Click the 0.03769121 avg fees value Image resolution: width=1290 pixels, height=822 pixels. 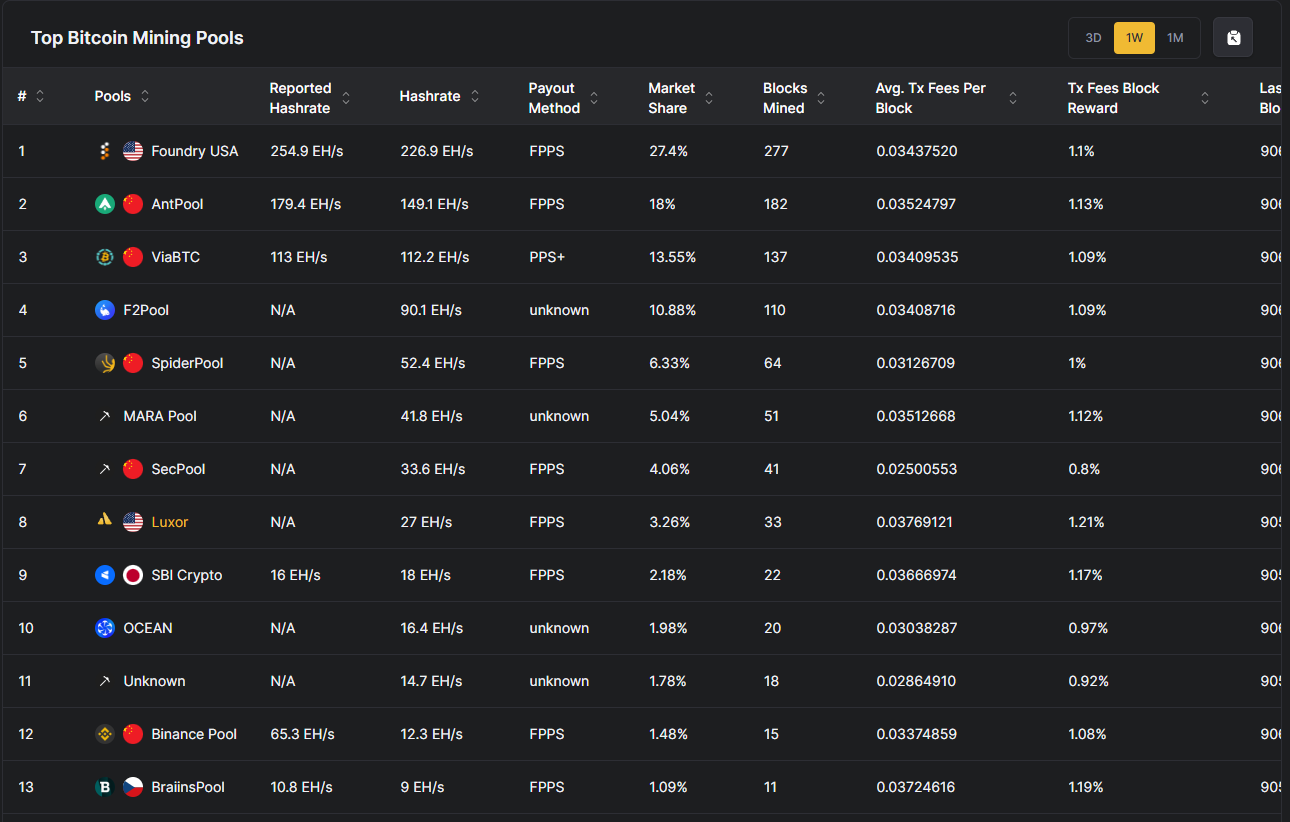(916, 522)
